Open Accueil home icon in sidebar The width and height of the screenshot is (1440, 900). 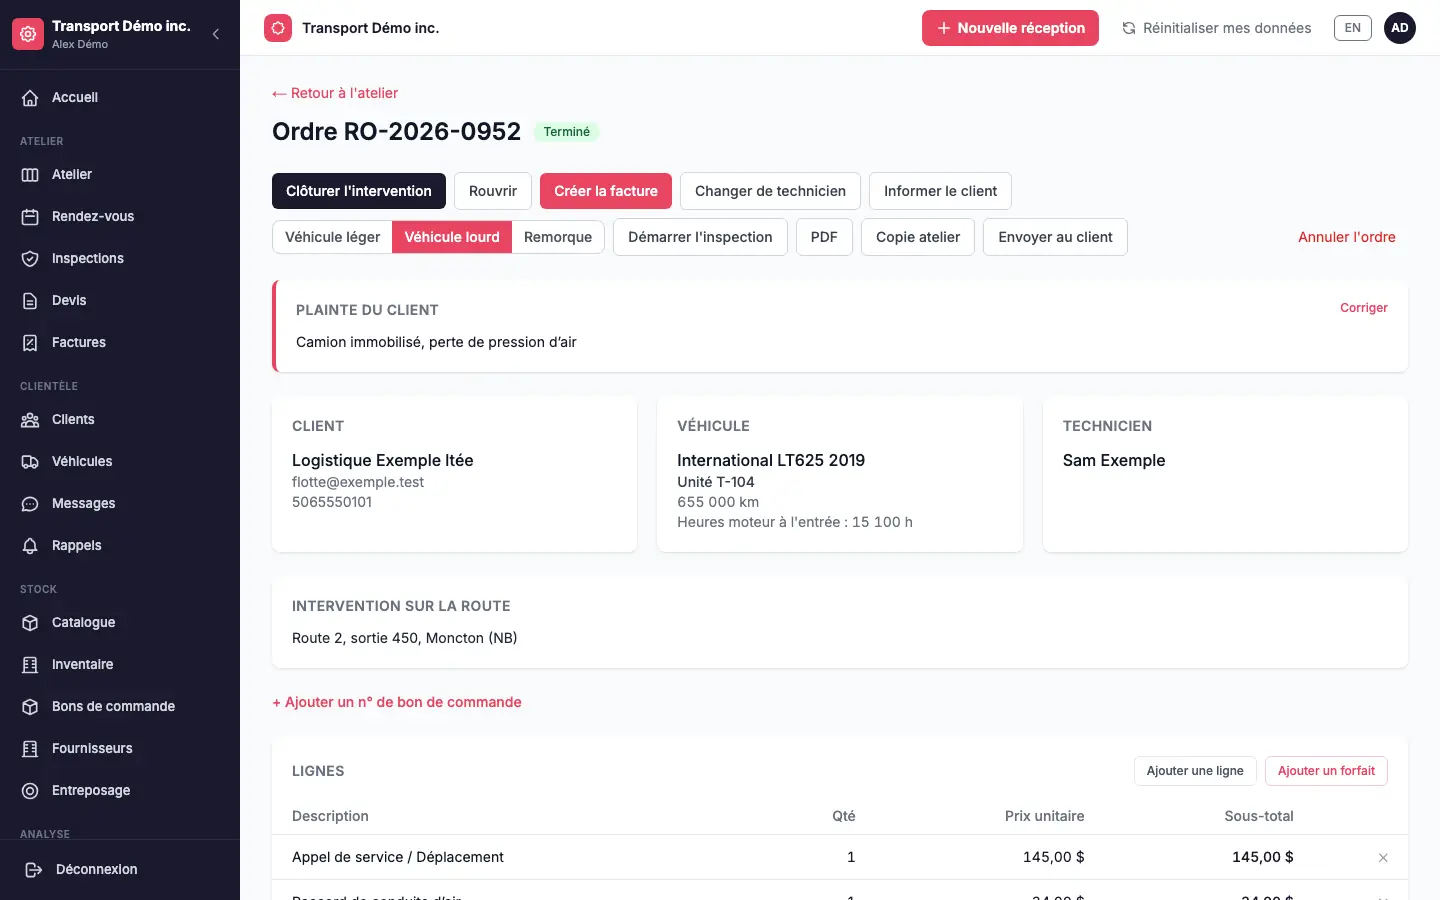(30, 97)
